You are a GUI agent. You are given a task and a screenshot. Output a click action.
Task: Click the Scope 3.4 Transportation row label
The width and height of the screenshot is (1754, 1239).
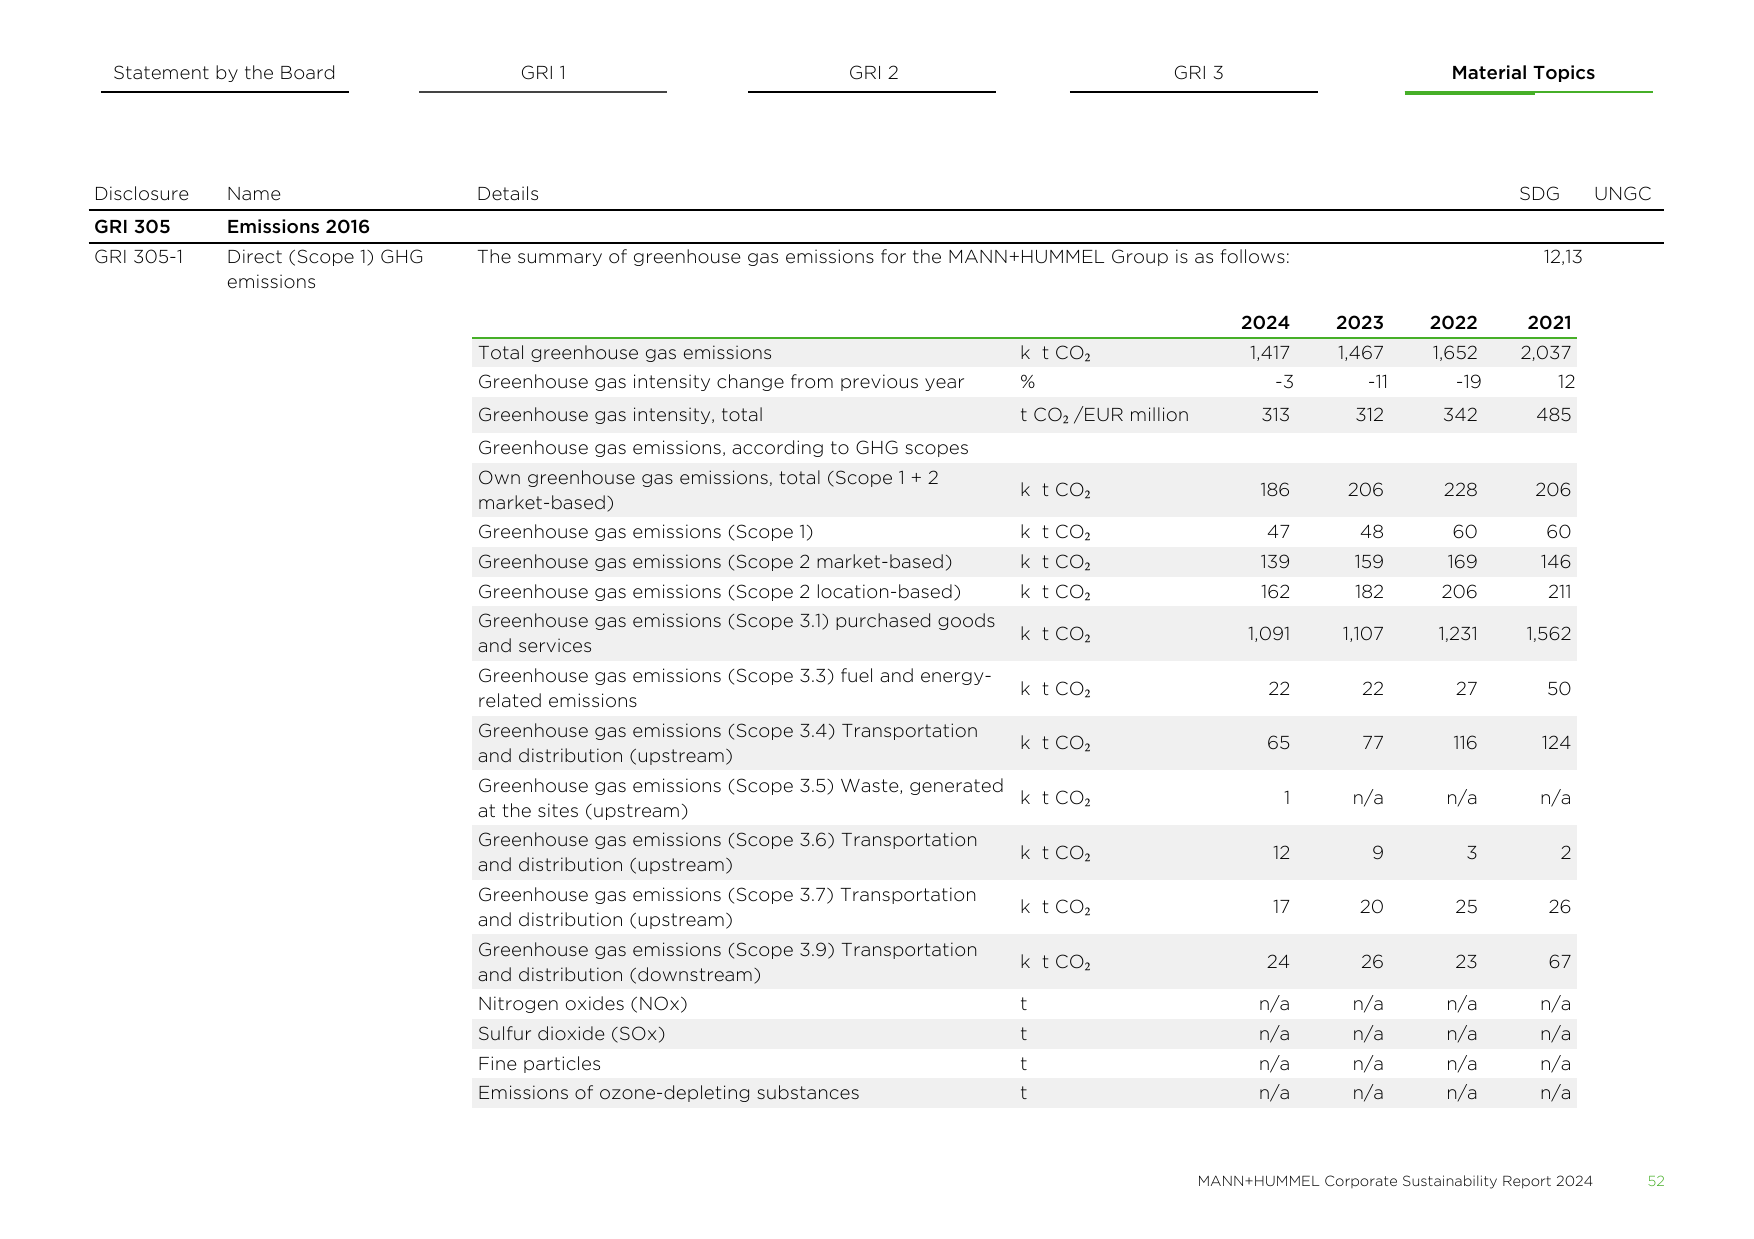tap(728, 743)
